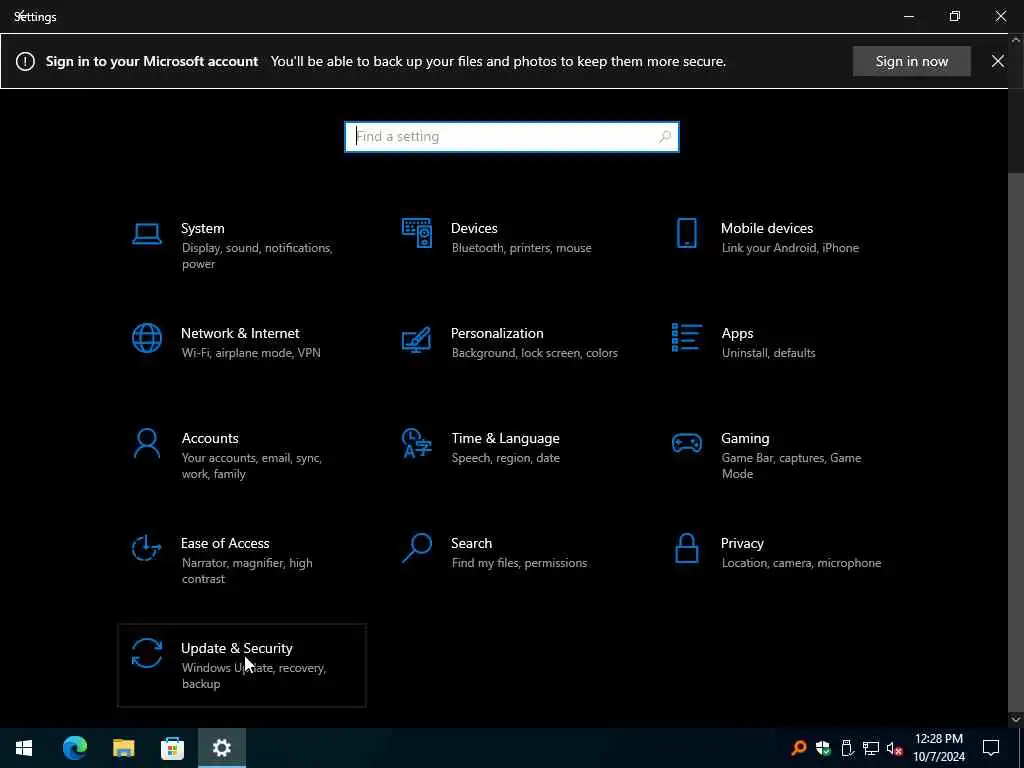The image size is (1024, 768).
Task: Open Network & Internet title
Action: point(240,333)
